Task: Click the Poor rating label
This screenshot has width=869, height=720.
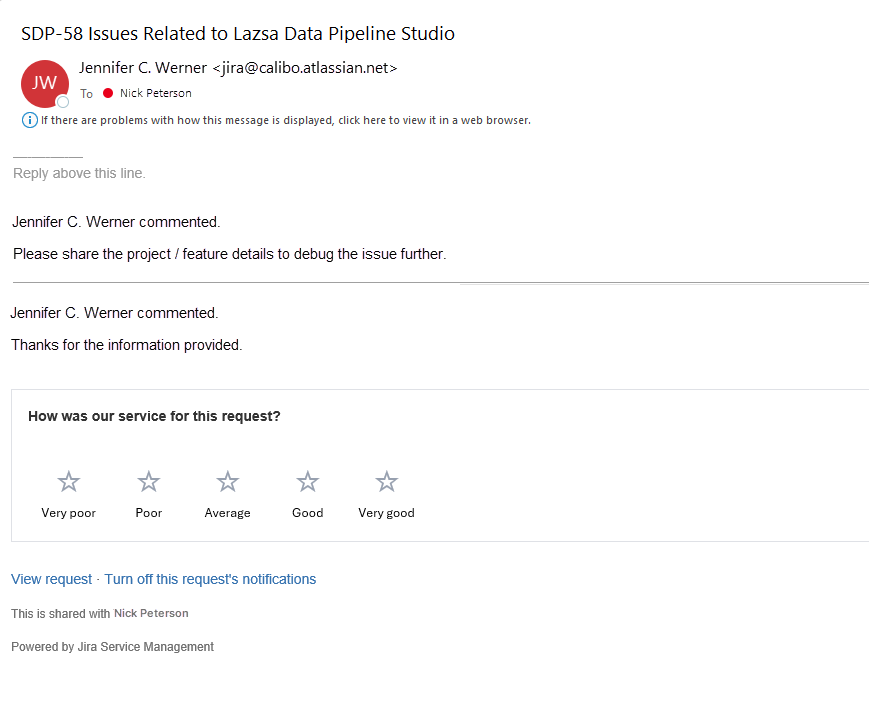Action: point(149,513)
